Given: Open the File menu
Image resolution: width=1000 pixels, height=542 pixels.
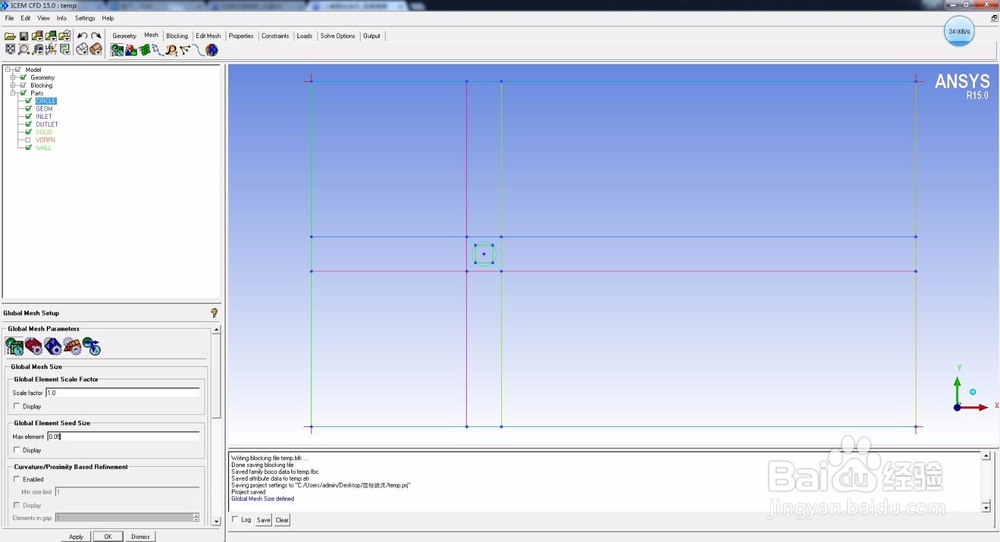Looking at the screenshot, I should click(x=9, y=18).
